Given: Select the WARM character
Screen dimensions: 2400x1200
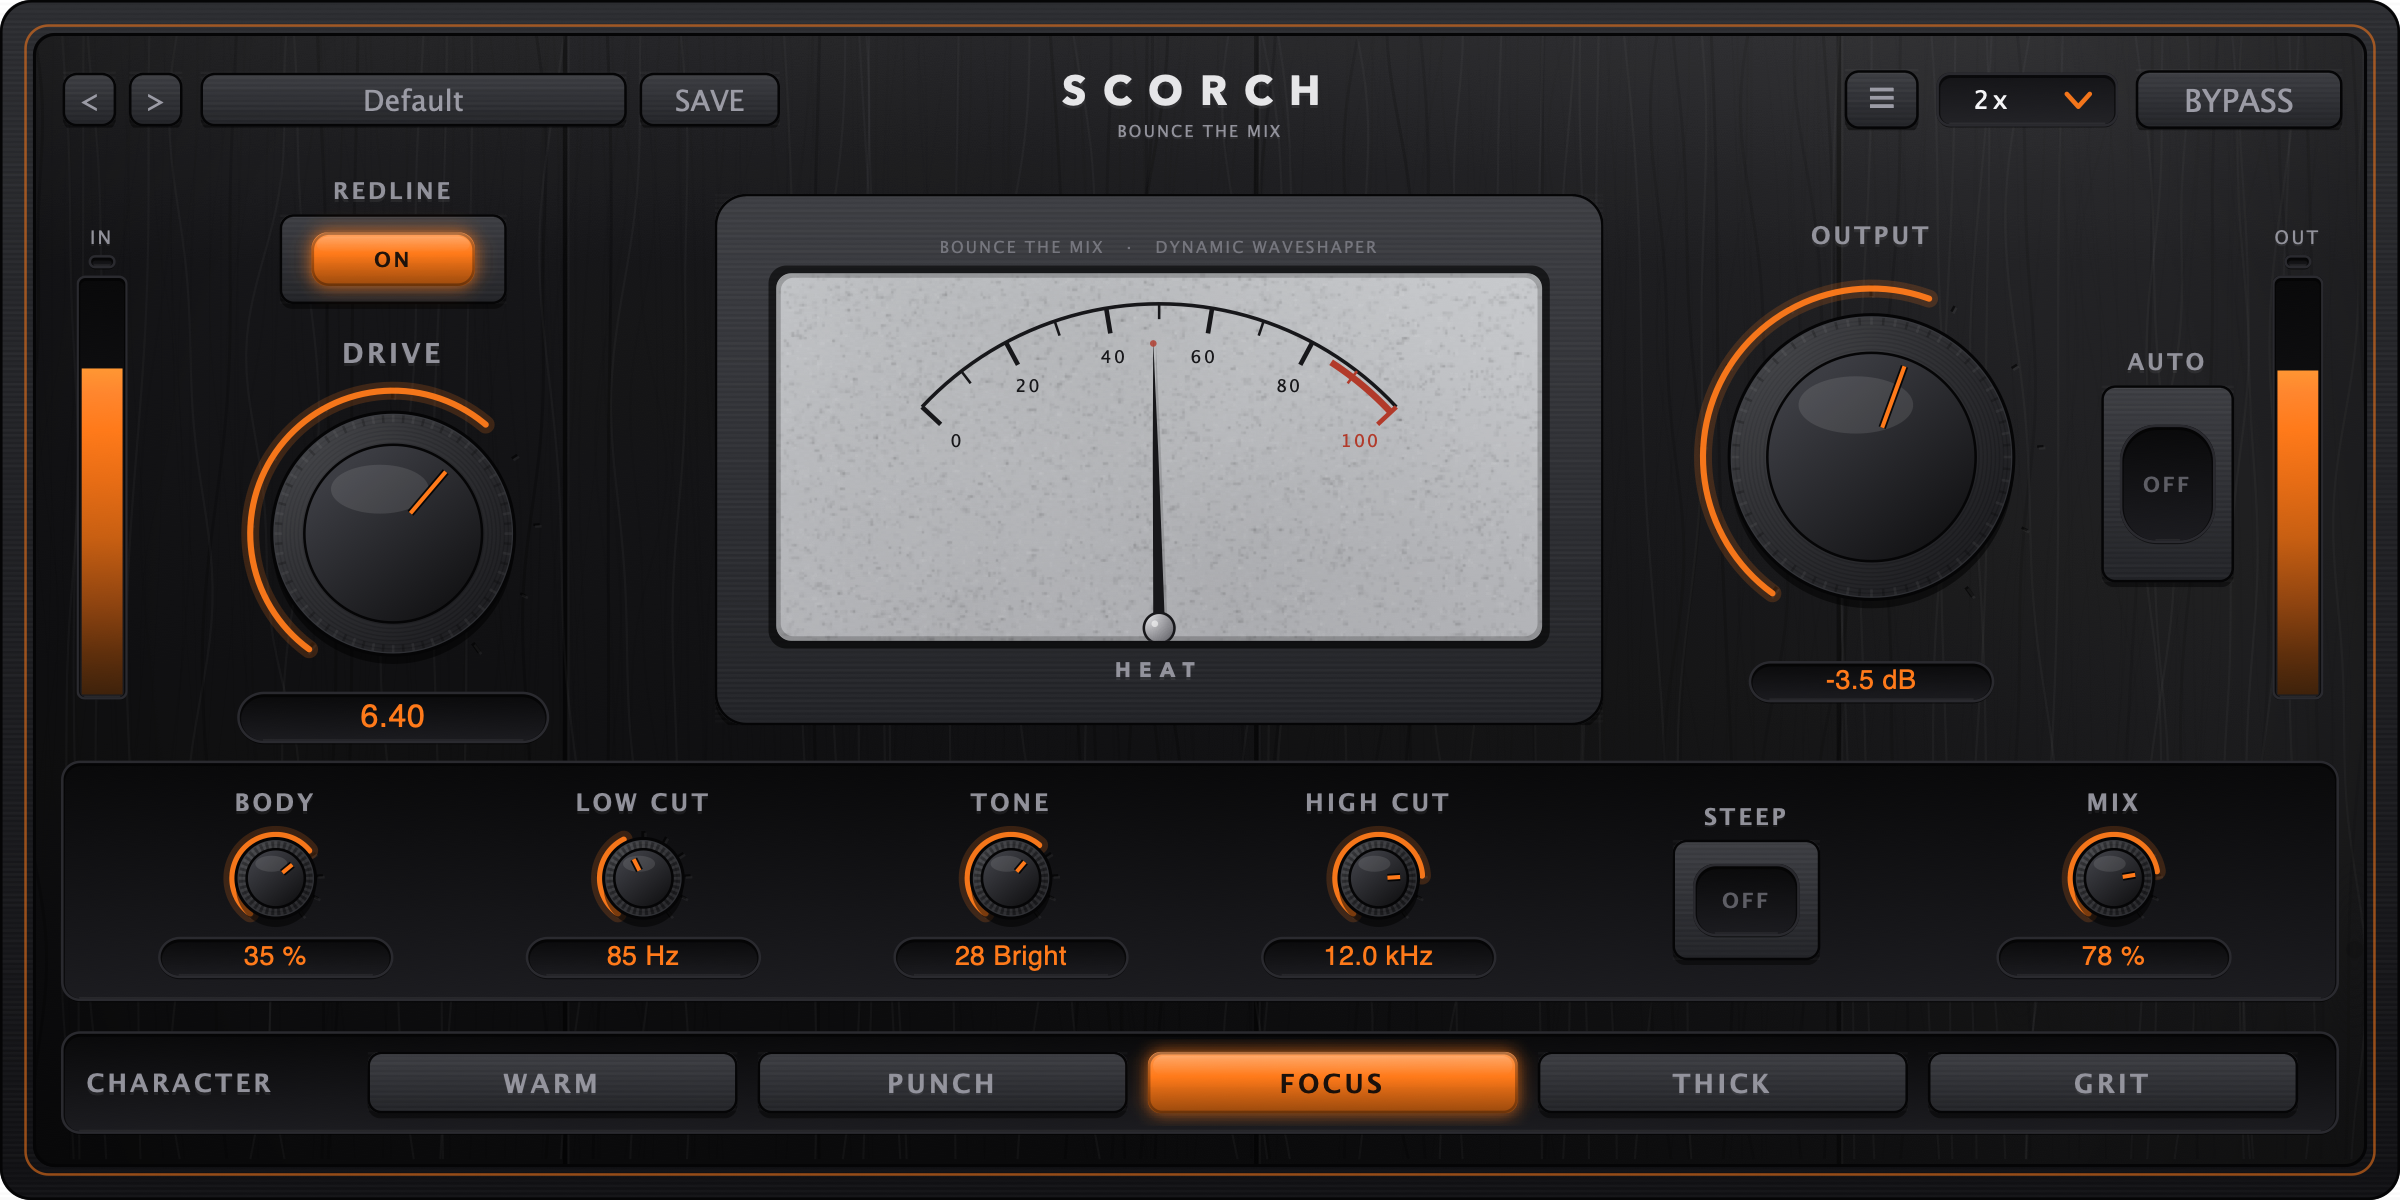Looking at the screenshot, I should pyautogui.click(x=552, y=1083).
